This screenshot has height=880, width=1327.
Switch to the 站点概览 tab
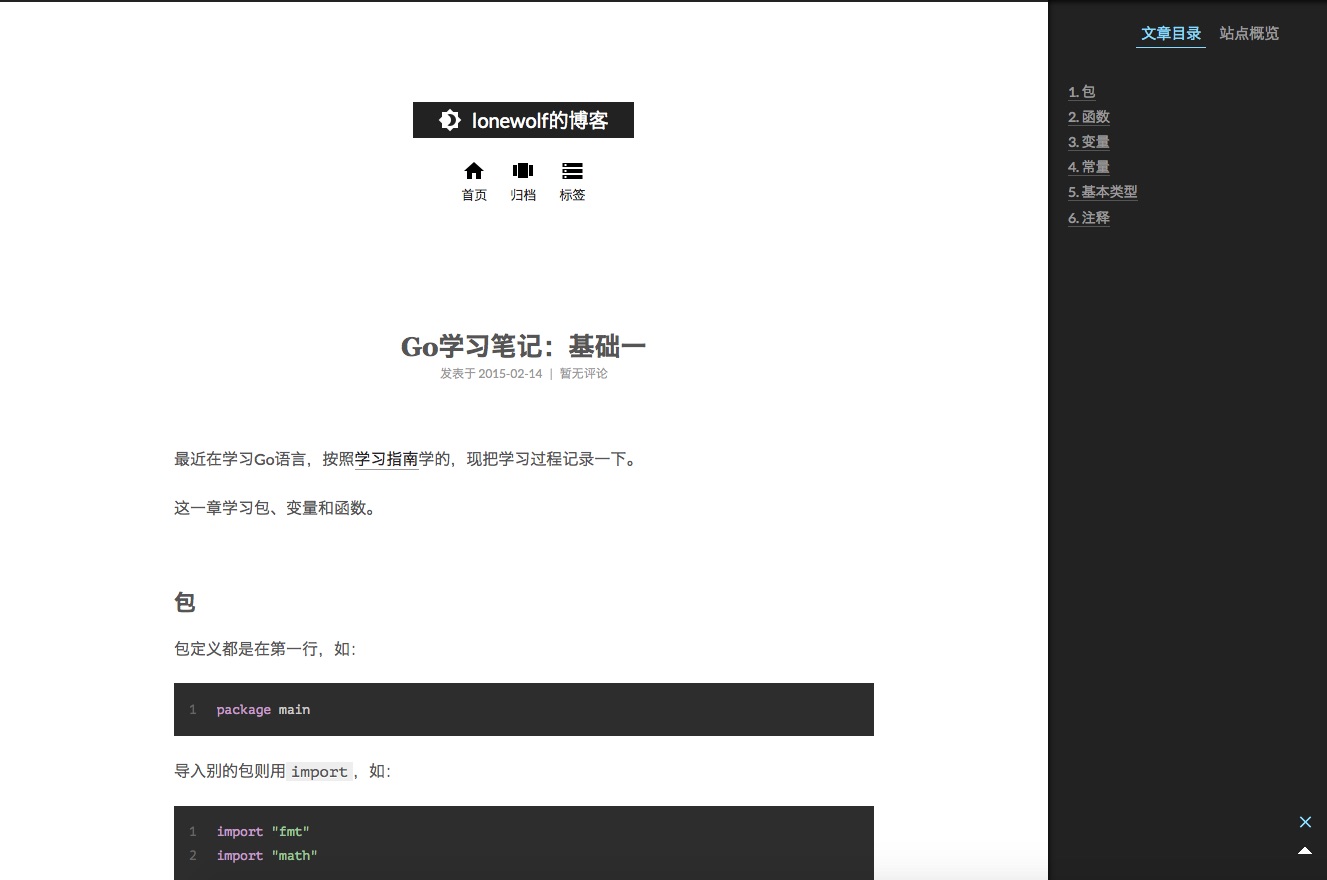click(1248, 33)
